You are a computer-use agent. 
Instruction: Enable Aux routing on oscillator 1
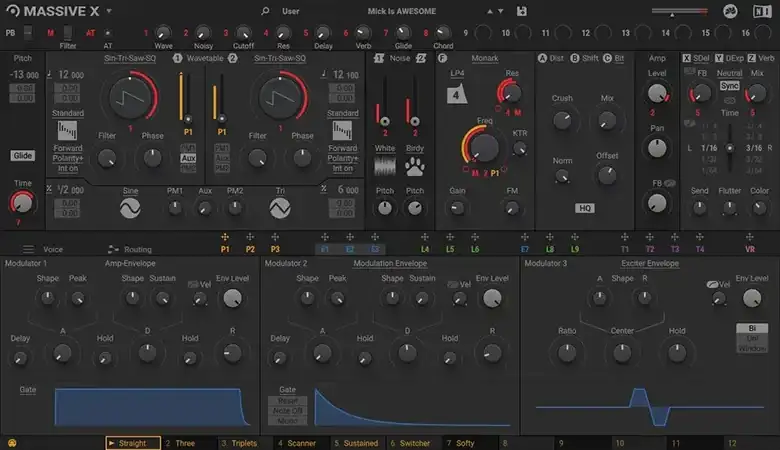tap(188, 158)
